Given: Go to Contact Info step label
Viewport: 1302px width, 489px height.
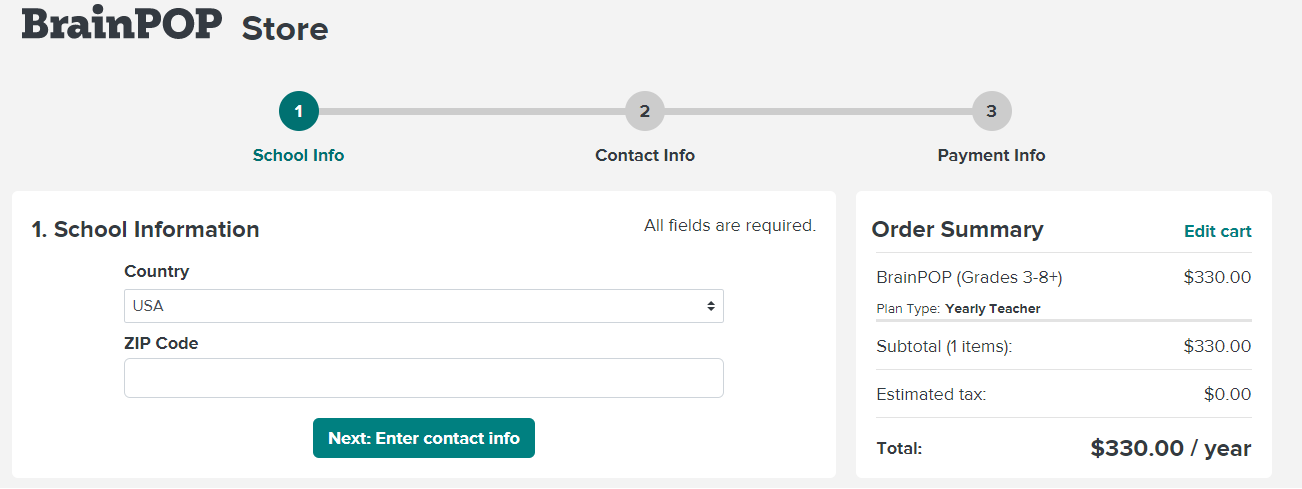Looking at the screenshot, I should pos(645,155).
